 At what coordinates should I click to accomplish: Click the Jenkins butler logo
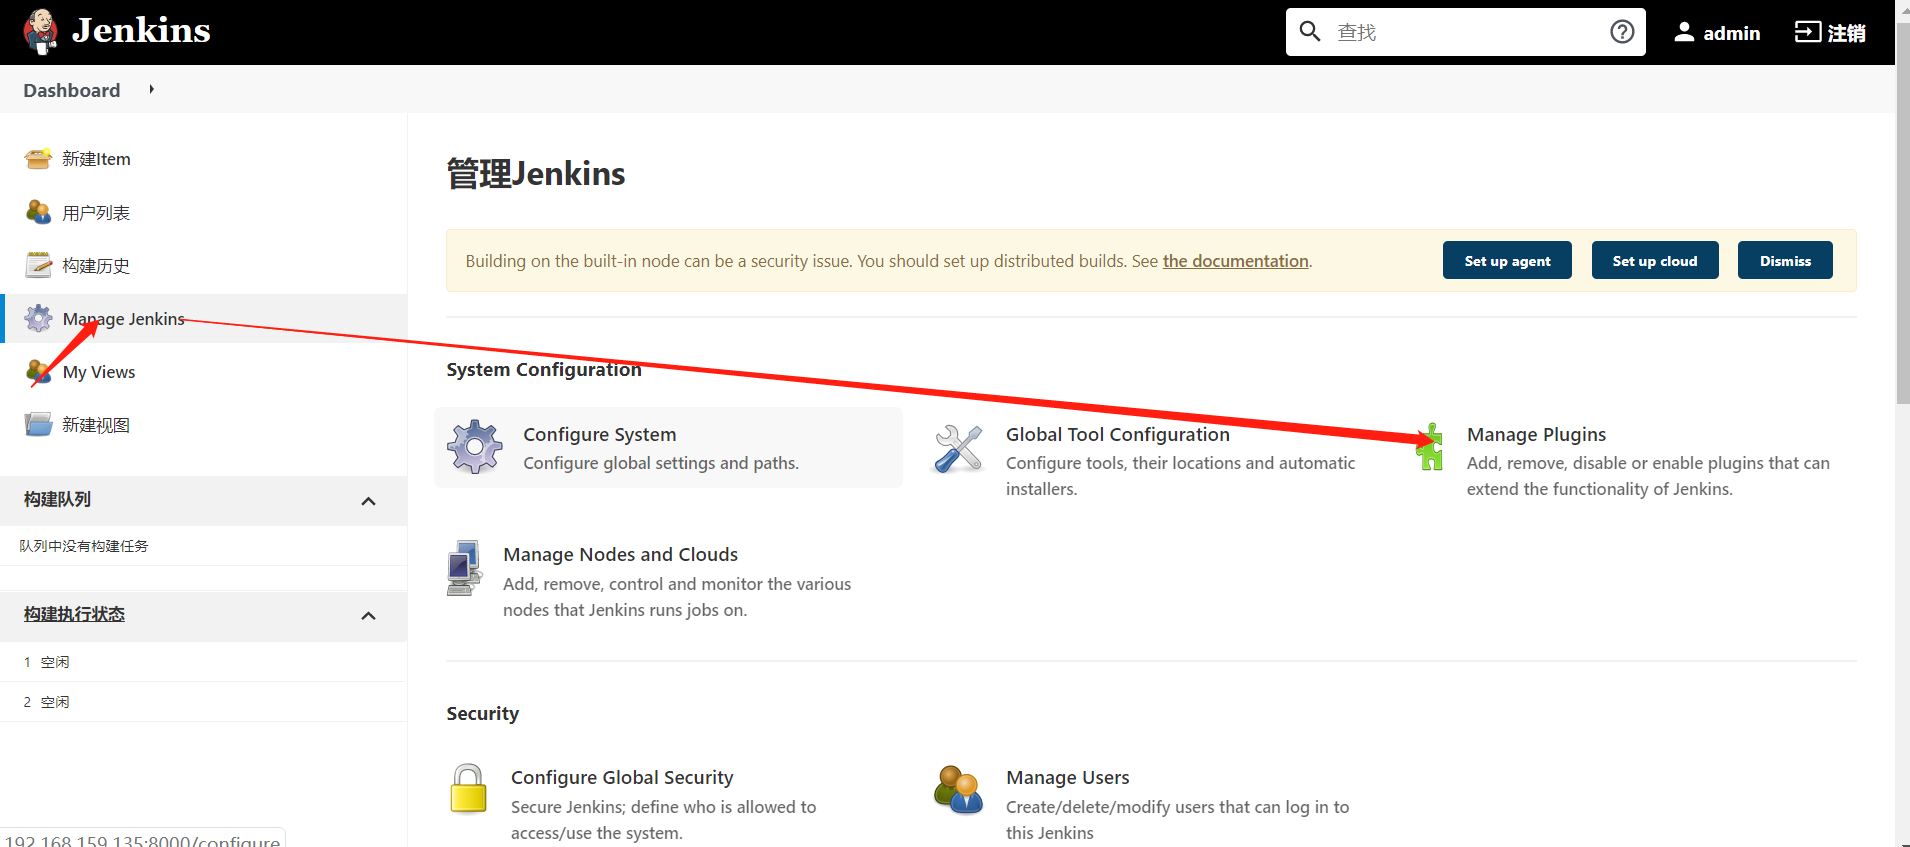point(41,32)
